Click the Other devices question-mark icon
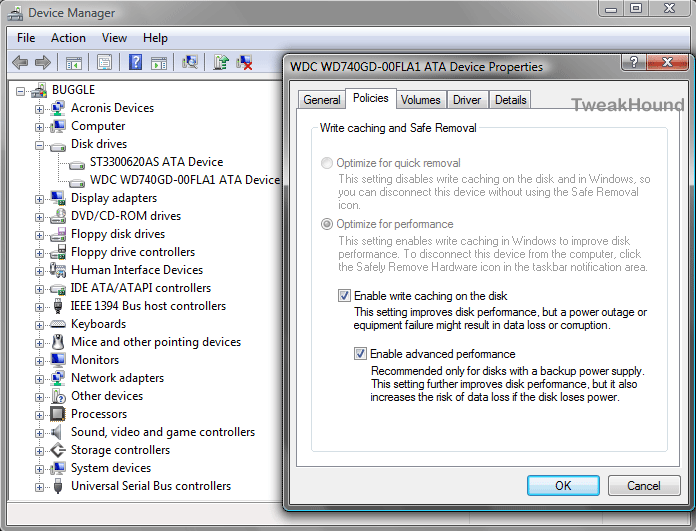The height and width of the screenshot is (531, 696). pyautogui.click(x=58, y=396)
